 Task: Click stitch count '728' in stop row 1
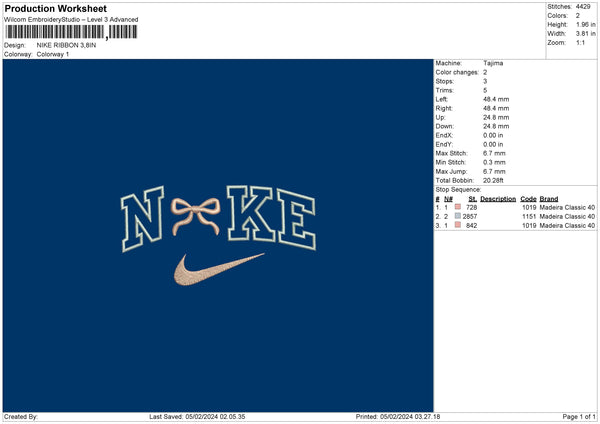471,207
